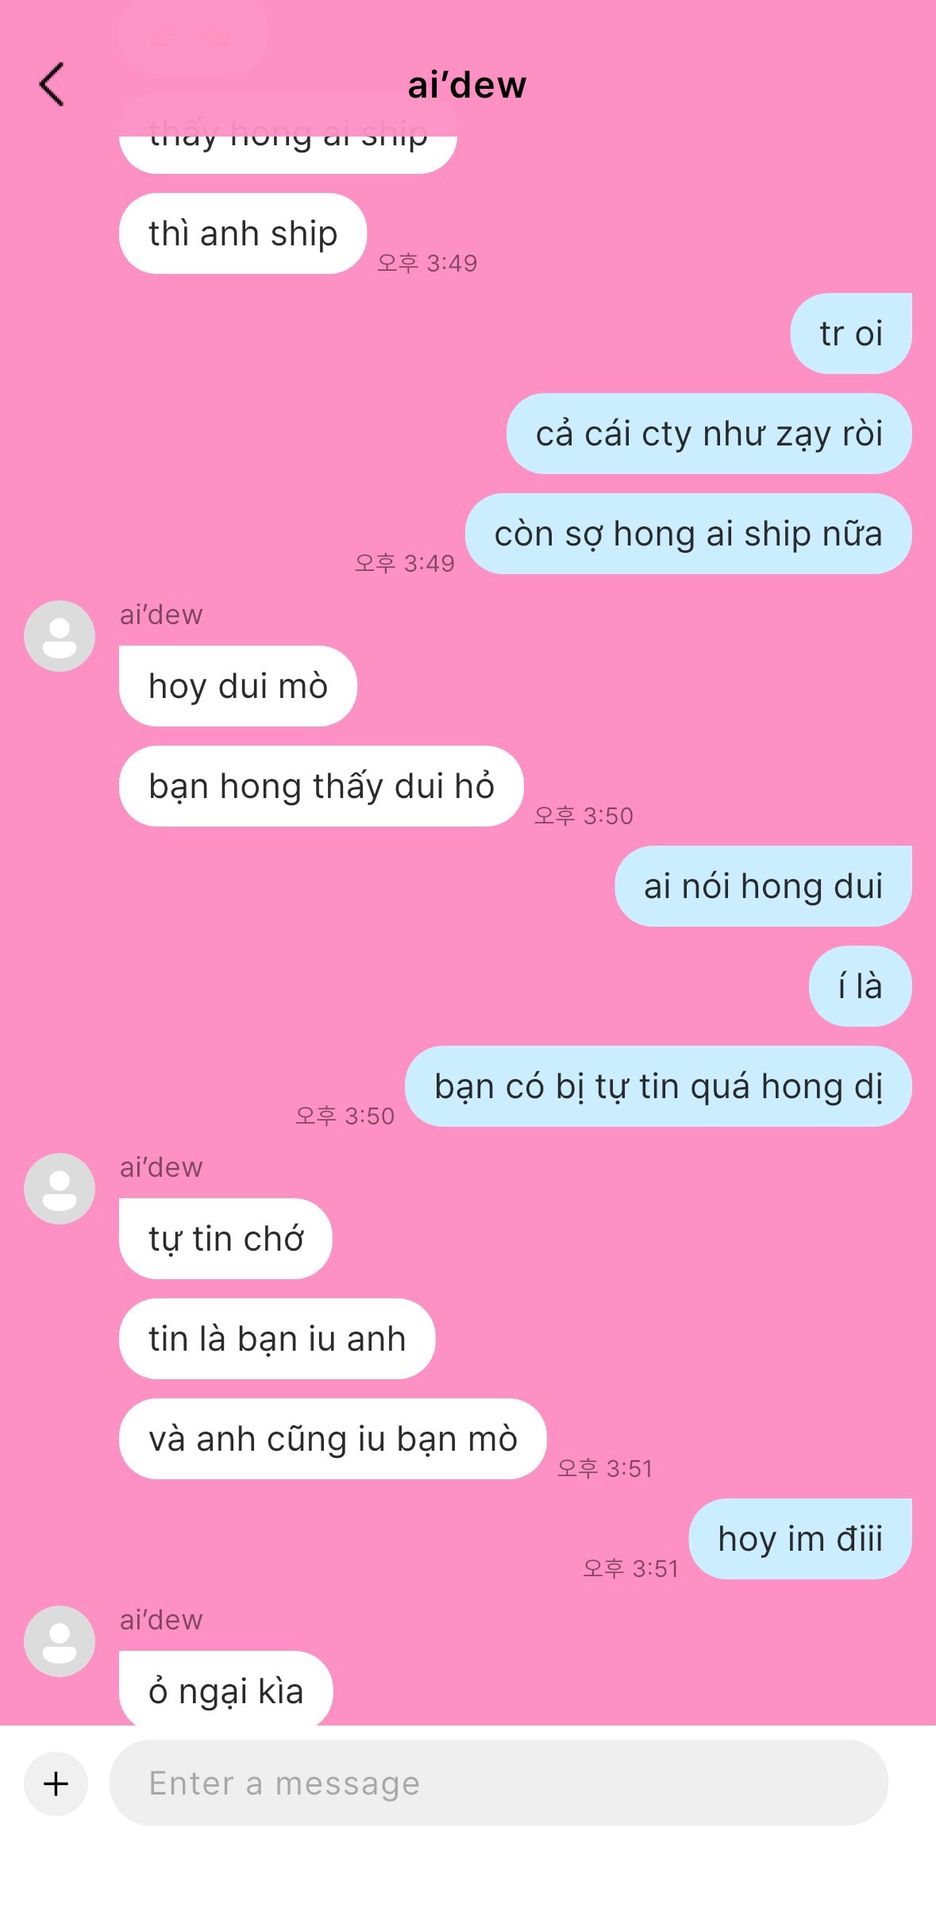Tap the "bạn hong thấy dui hỏ" bubble

321,786
